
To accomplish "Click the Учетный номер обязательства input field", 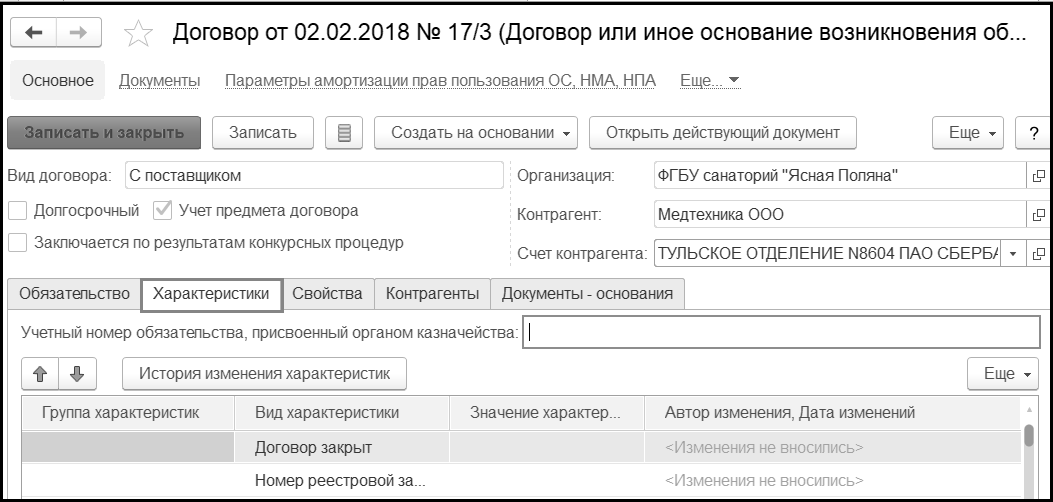I will pos(782,333).
